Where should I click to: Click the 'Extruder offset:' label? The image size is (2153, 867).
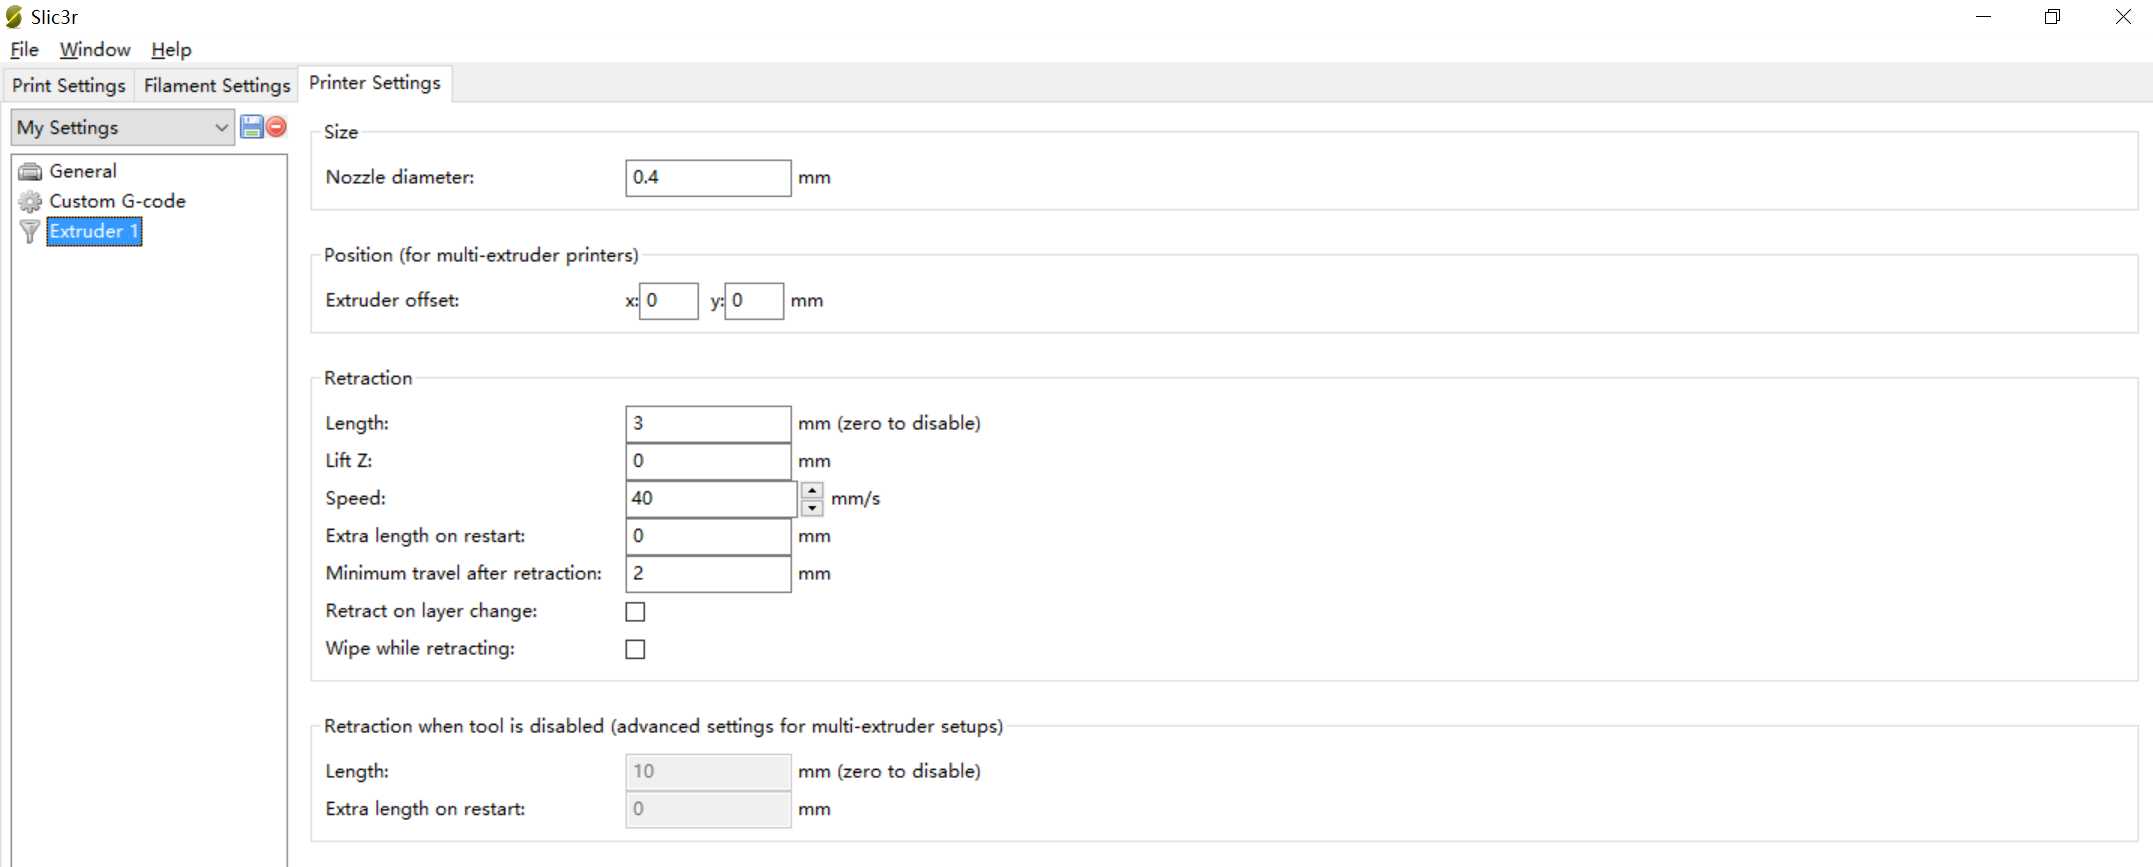click(x=392, y=300)
